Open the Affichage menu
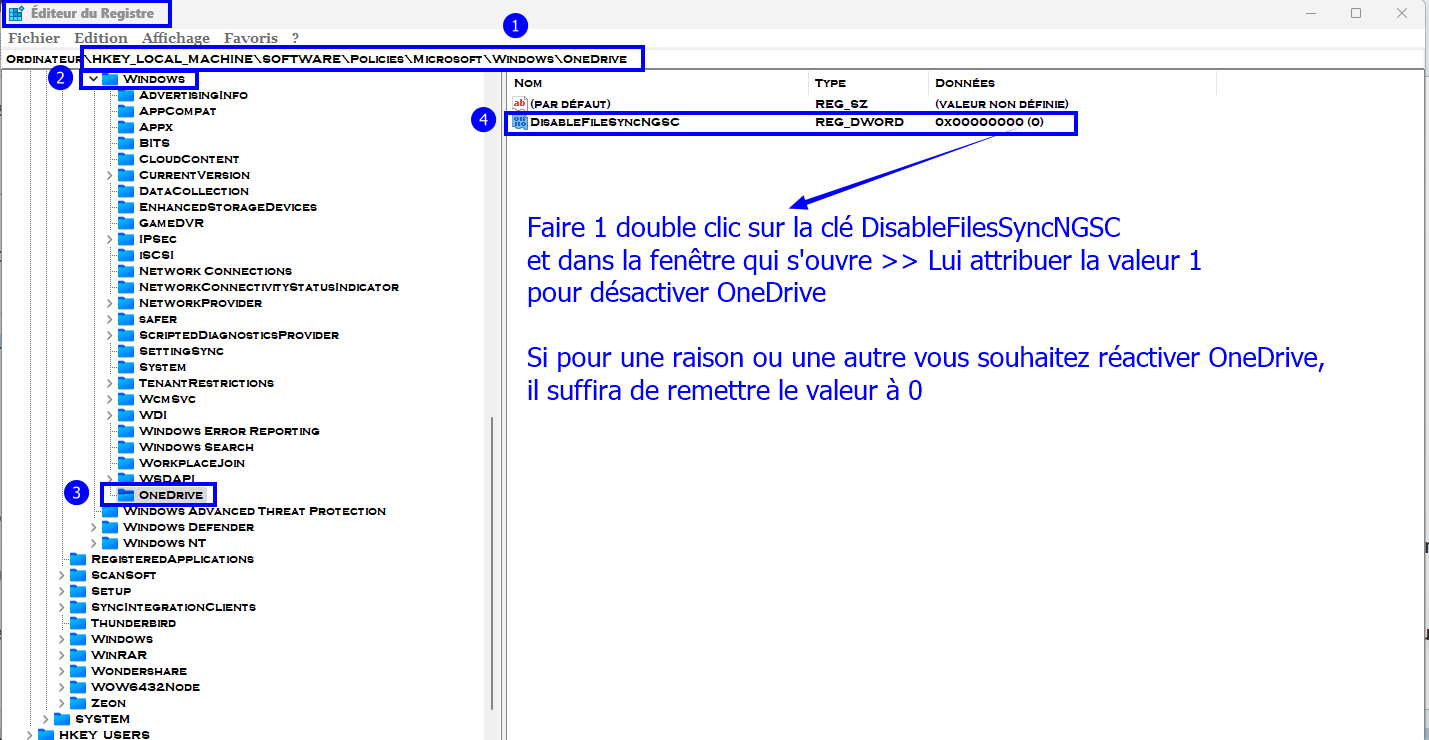The image size is (1429, 740). click(176, 38)
